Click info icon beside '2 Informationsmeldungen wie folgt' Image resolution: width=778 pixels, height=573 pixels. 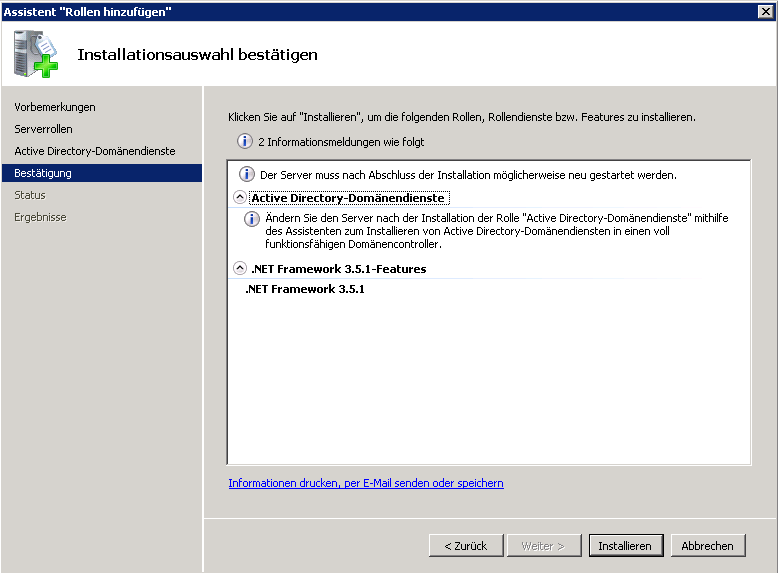(244, 142)
